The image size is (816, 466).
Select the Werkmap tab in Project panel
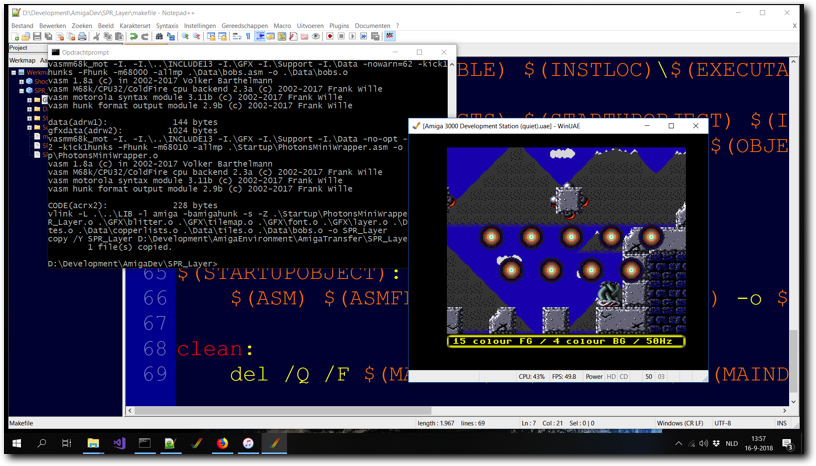22,60
